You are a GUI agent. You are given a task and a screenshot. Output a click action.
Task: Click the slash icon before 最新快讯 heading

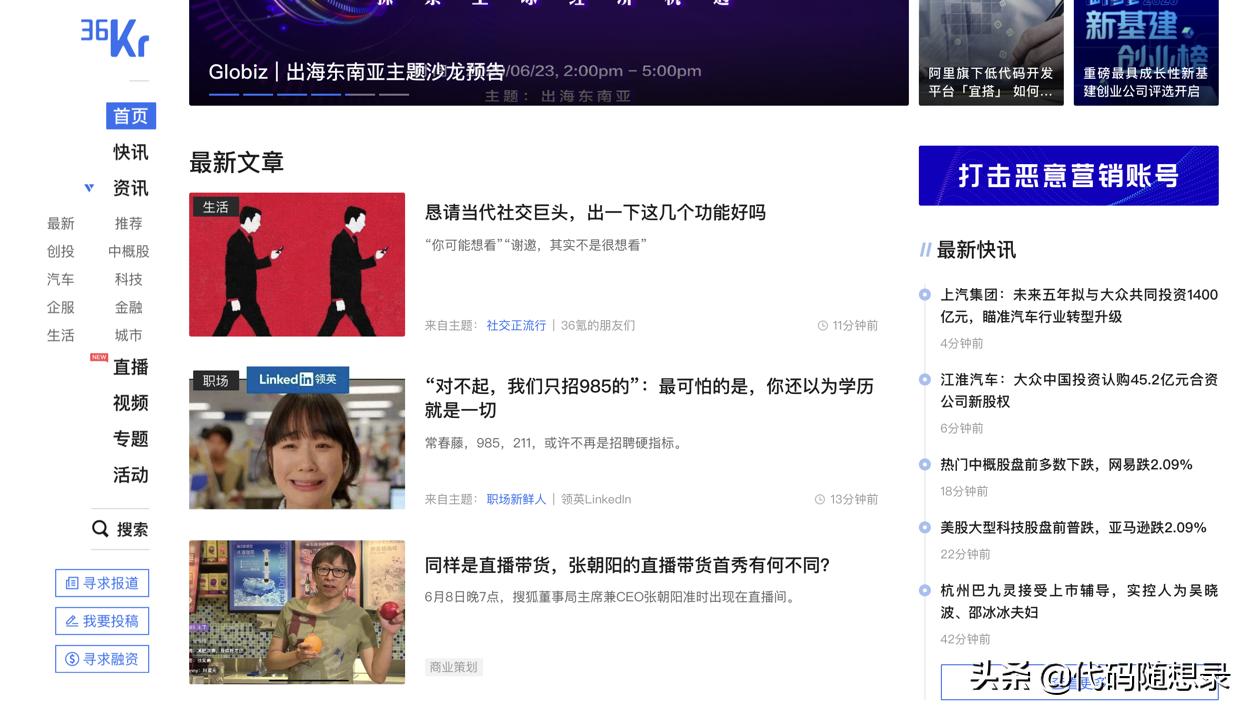pos(923,250)
